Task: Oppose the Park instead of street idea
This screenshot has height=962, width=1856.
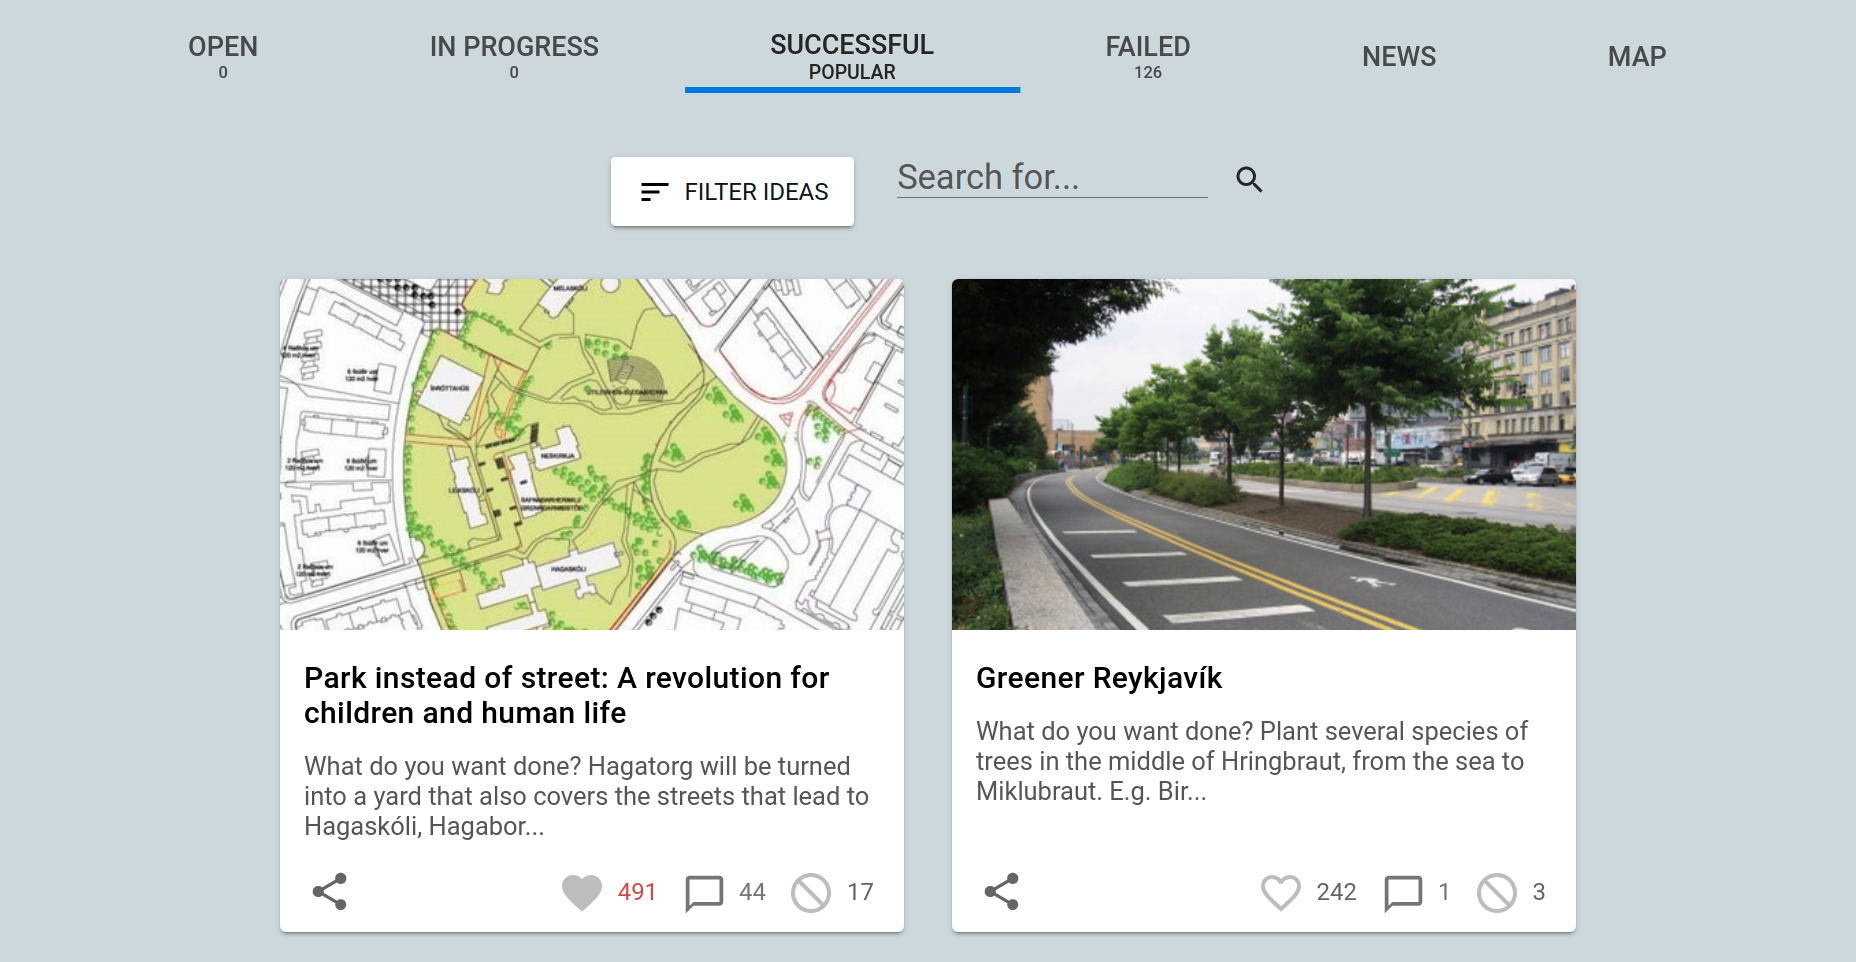Action: pyautogui.click(x=811, y=892)
